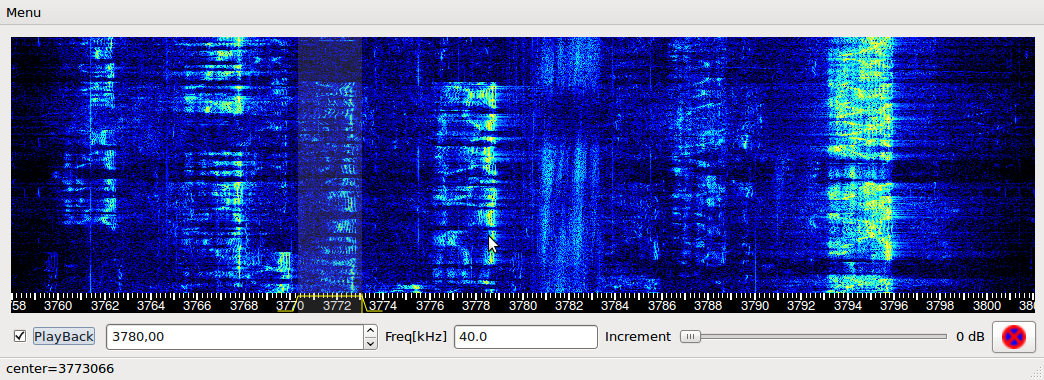
Task: Click the 3772 mark on the frequency scale
Action: (337, 305)
